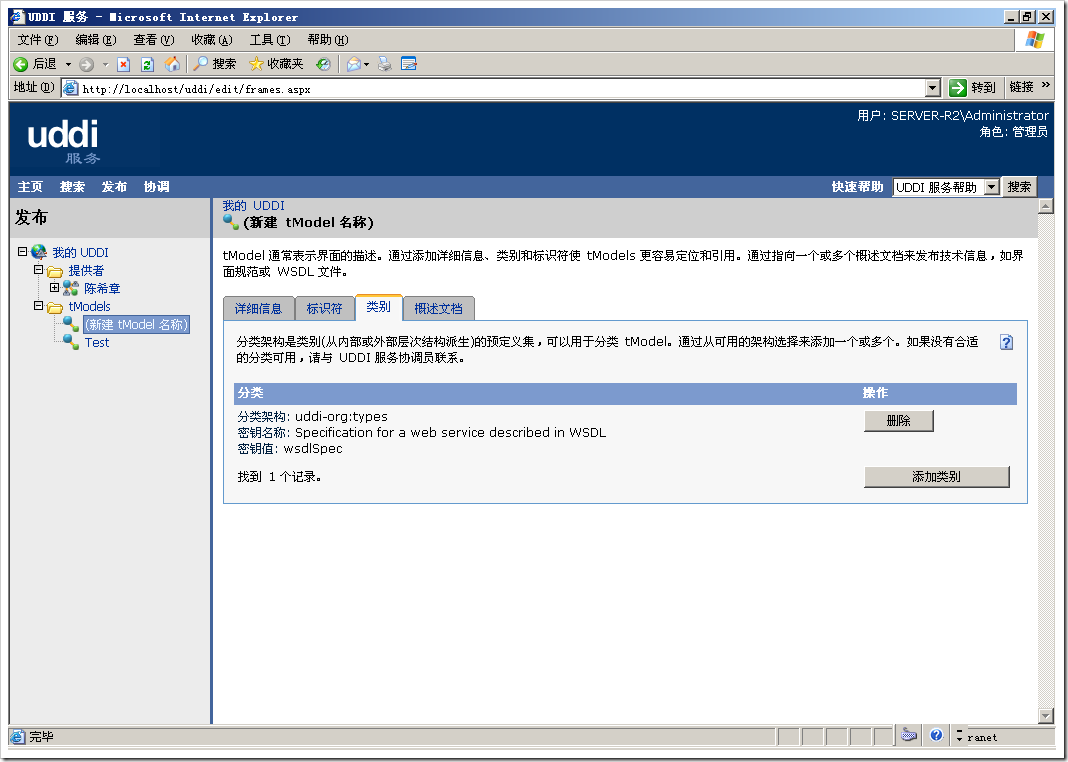The width and height of the screenshot is (1068, 762).
Task: Open the 工具(T) menu
Action: [270, 40]
